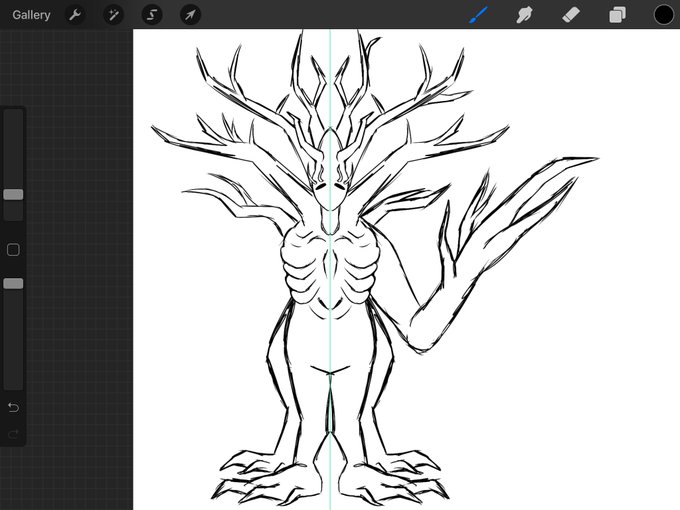Select the Eraser tool
Image resolution: width=680 pixels, height=510 pixels.
click(571, 15)
